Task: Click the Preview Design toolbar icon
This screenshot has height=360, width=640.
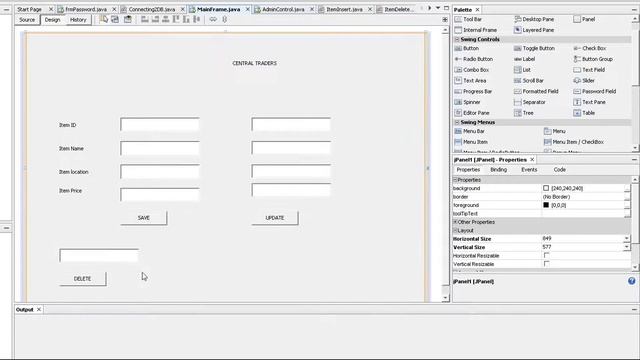Action: [128, 19]
